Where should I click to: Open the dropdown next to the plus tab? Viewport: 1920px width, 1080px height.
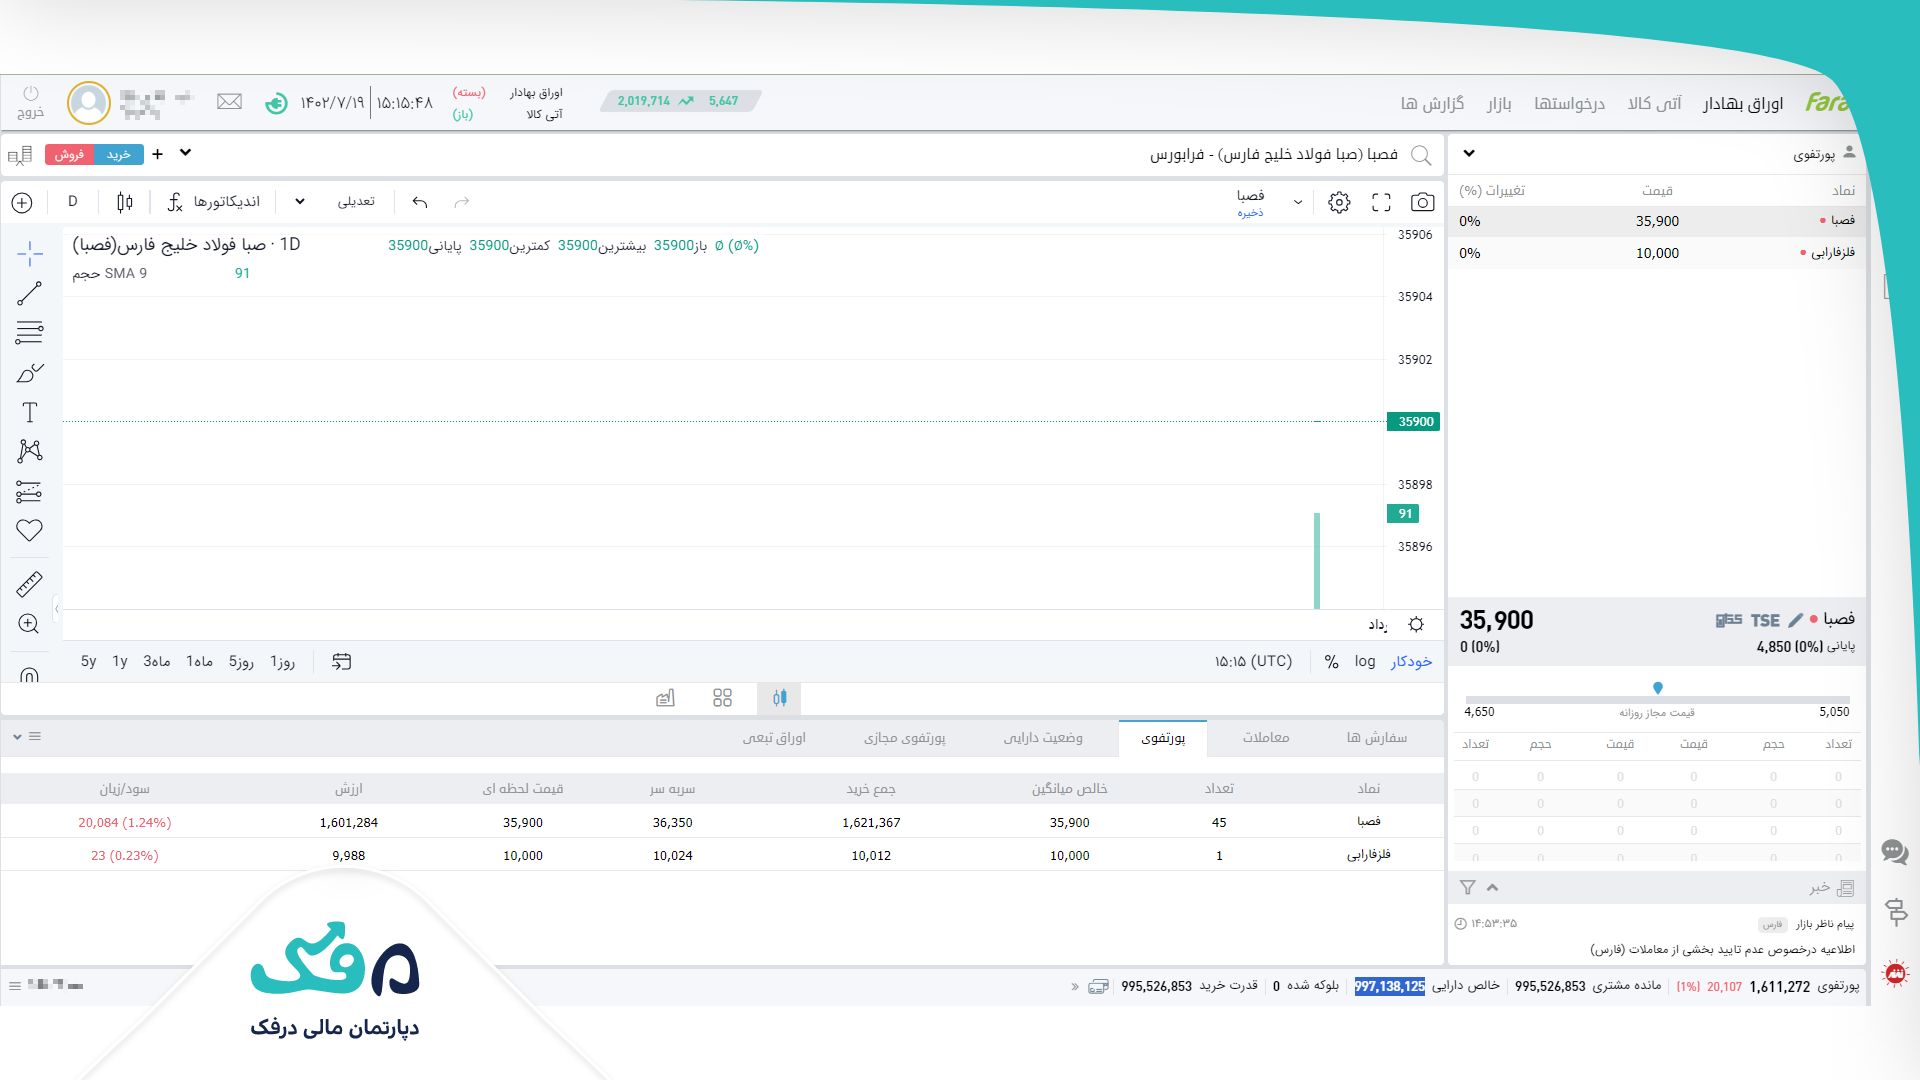click(185, 153)
